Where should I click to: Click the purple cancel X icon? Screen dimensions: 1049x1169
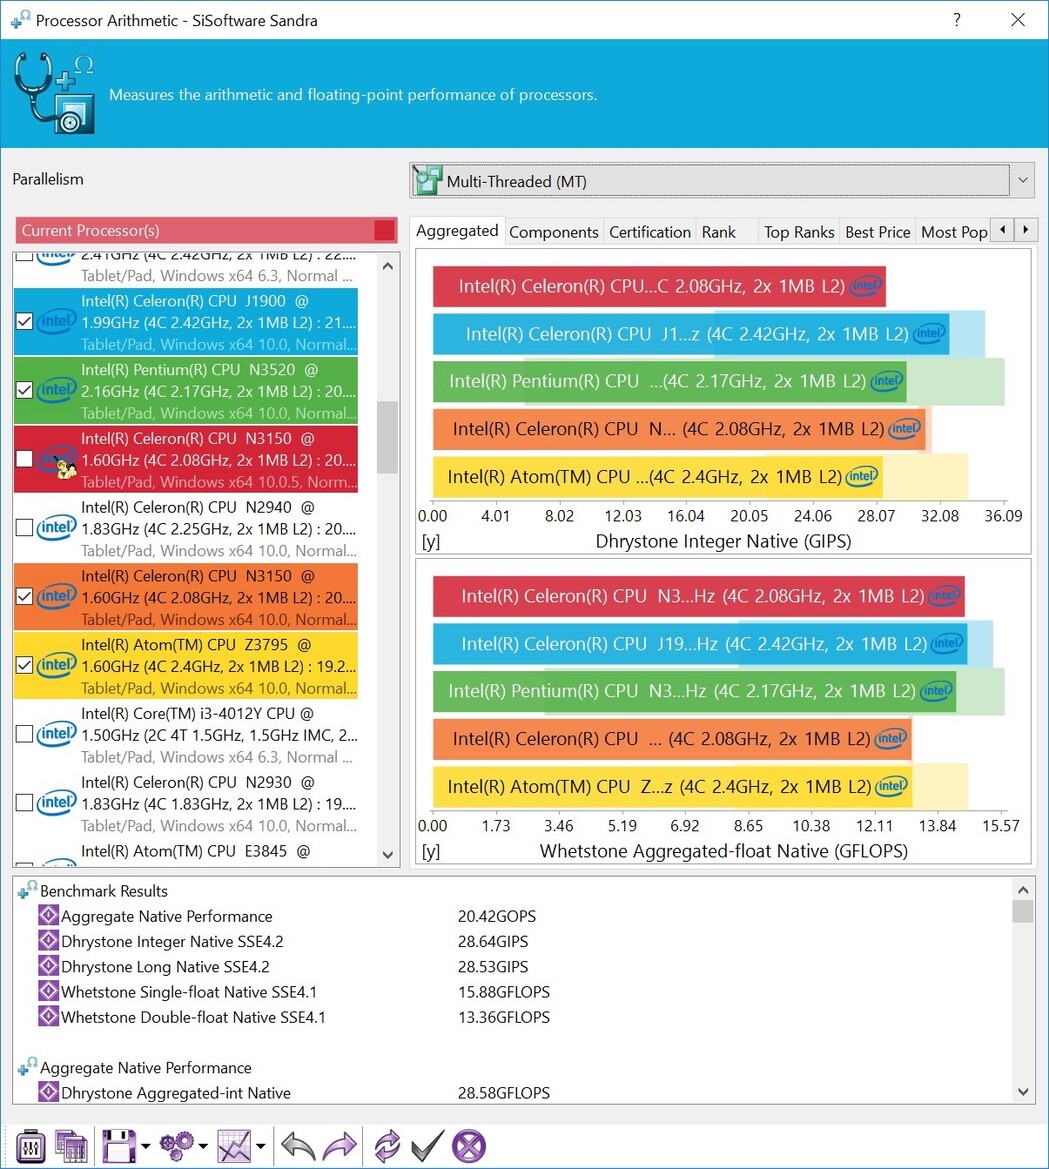click(x=469, y=1146)
